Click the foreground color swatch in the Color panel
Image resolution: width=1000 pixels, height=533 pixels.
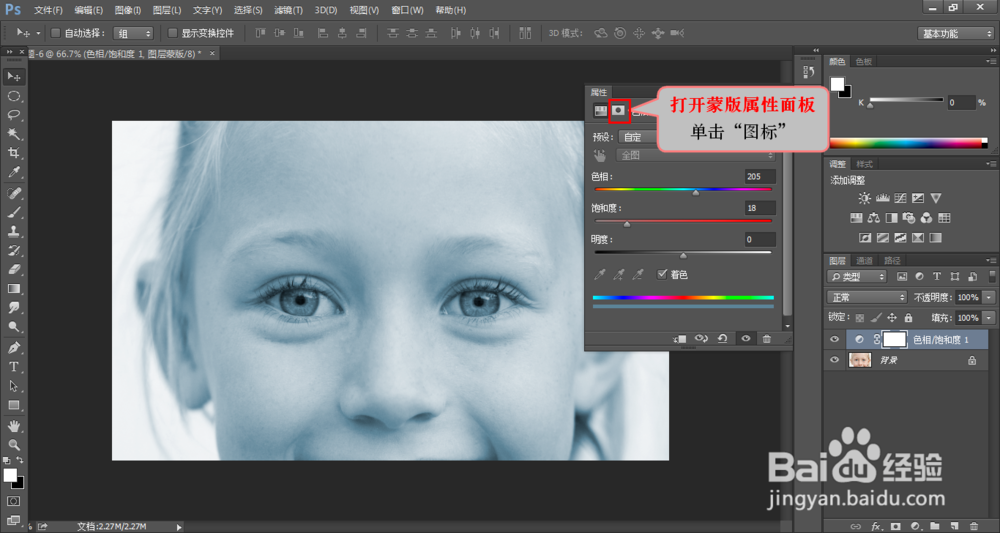pos(836,84)
